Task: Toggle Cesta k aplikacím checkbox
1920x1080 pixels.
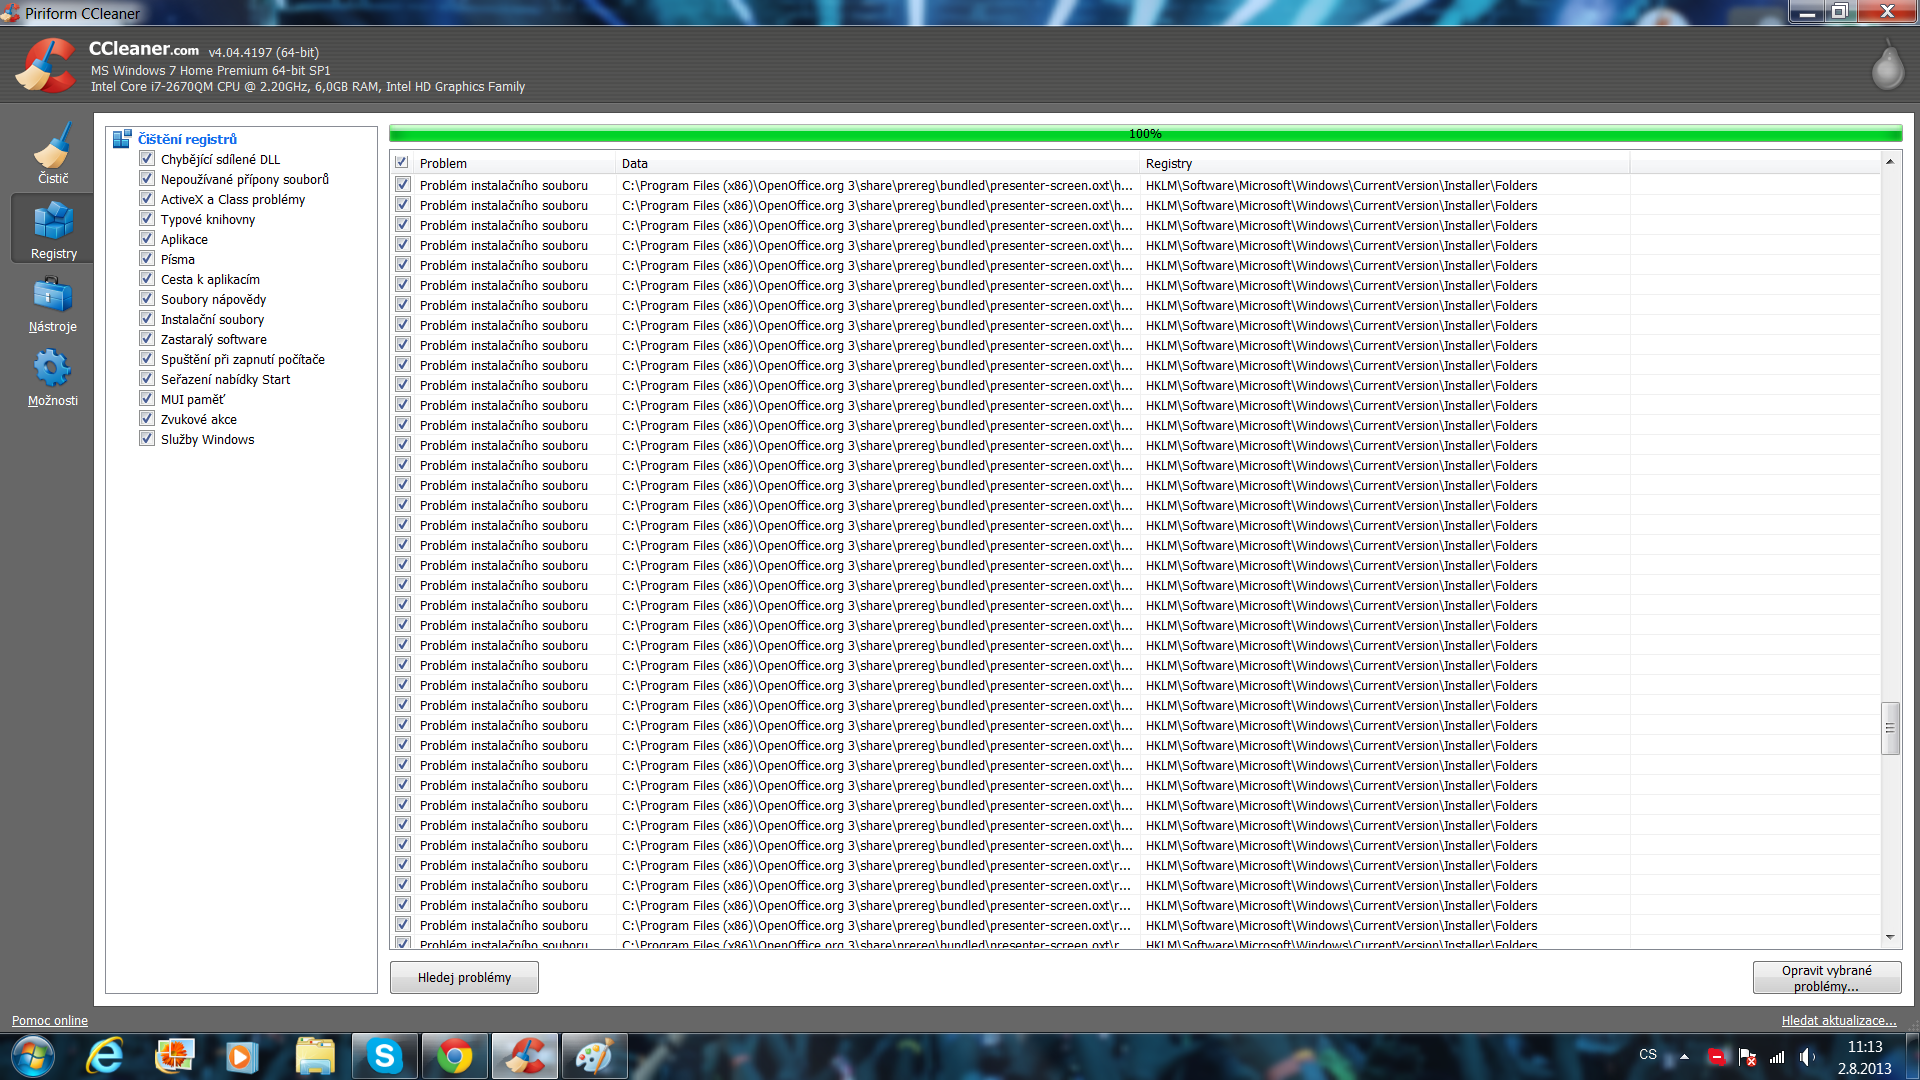Action: [147, 279]
